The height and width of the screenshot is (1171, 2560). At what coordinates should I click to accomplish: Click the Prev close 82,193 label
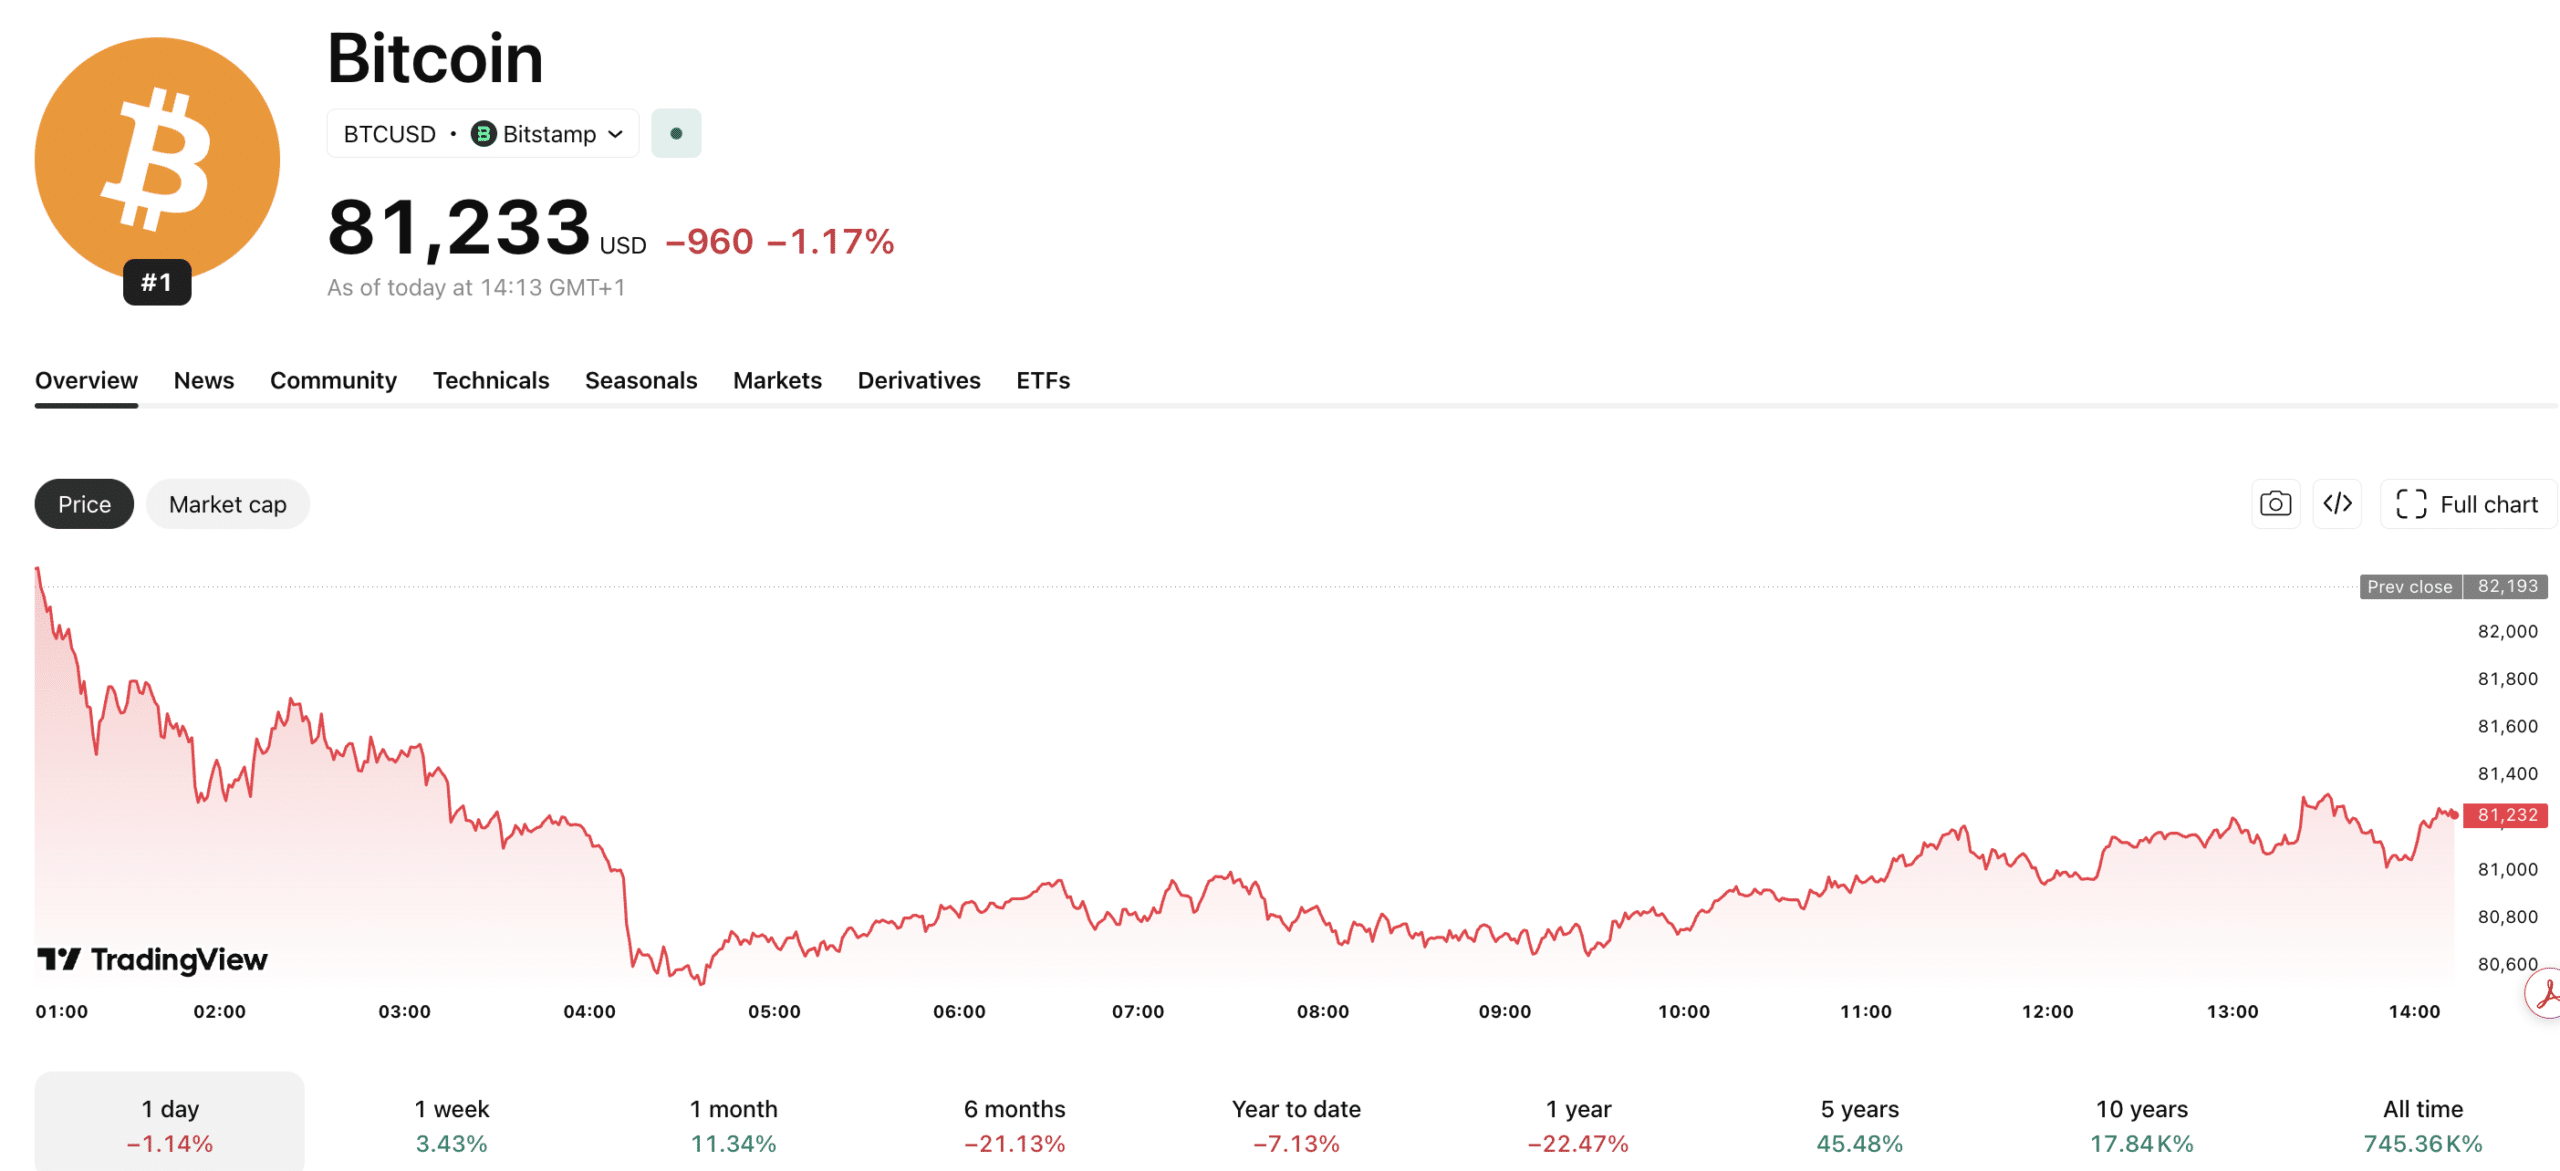pyautogui.click(x=2454, y=587)
